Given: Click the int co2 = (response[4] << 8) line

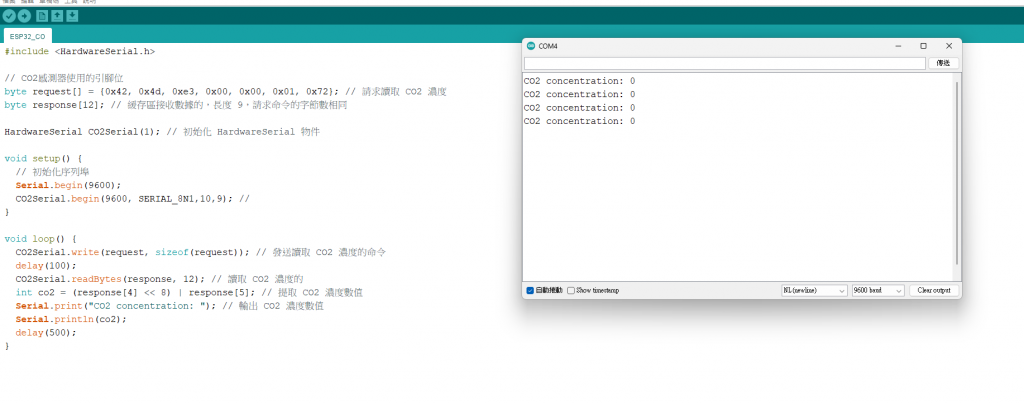Looking at the screenshot, I should 189,293.
